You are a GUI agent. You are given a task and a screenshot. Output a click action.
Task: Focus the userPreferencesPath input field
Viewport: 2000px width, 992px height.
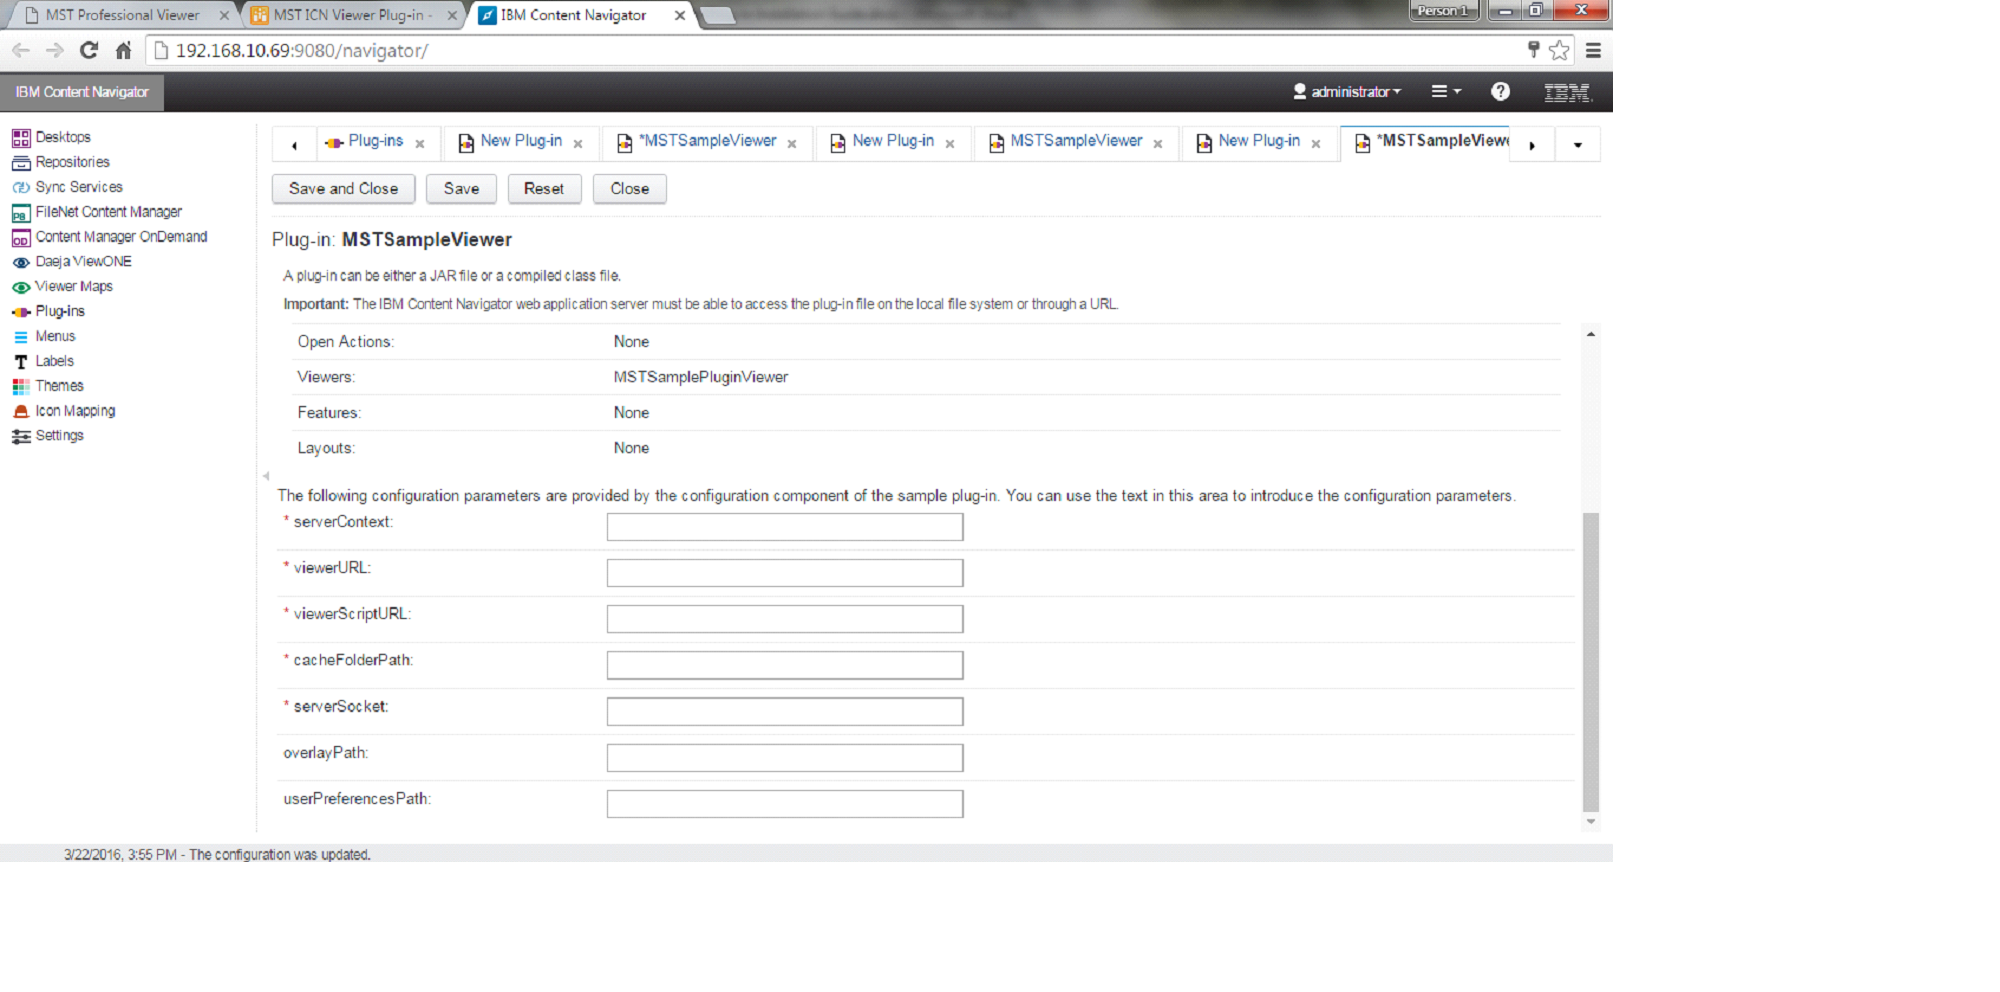pos(785,804)
